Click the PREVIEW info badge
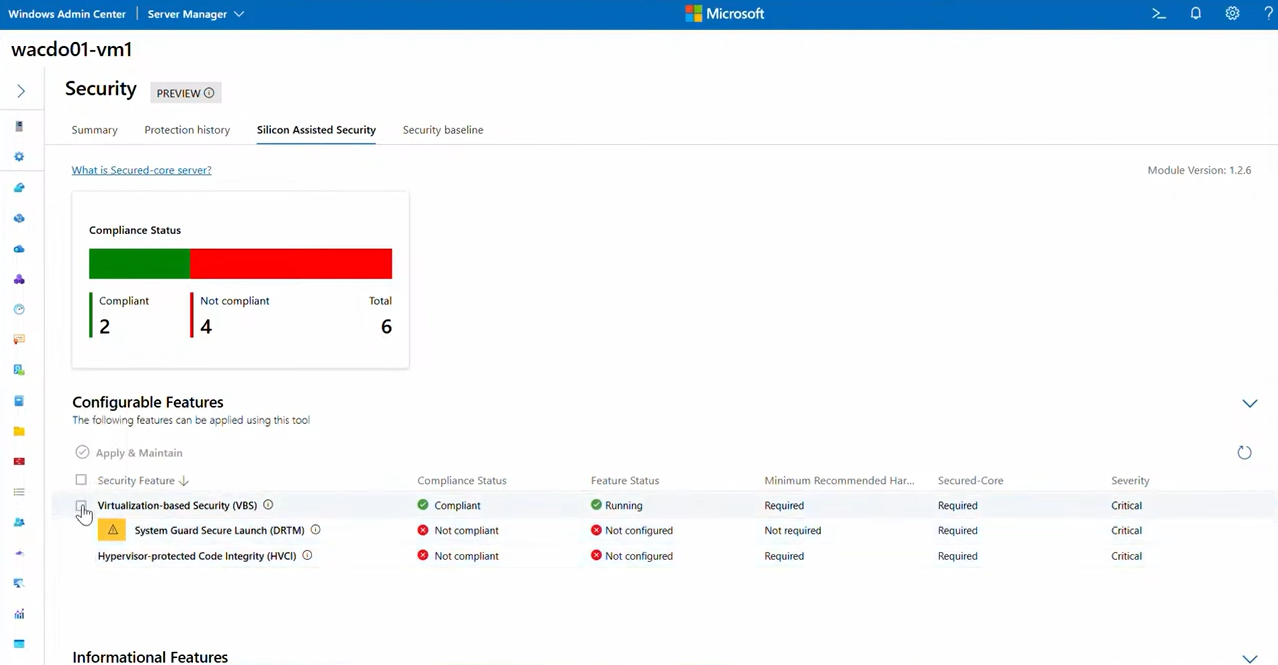The image size is (1278, 665). pyautogui.click(x=186, y=93)
